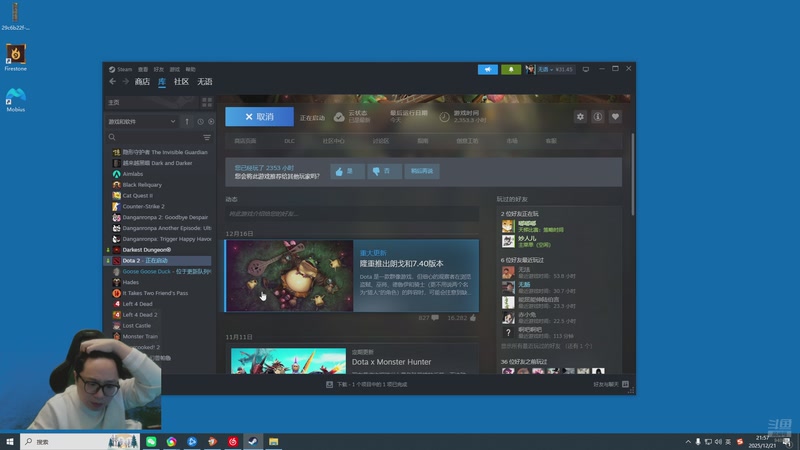Open the DLC tab for Dota 2

[x=289, y=141]
